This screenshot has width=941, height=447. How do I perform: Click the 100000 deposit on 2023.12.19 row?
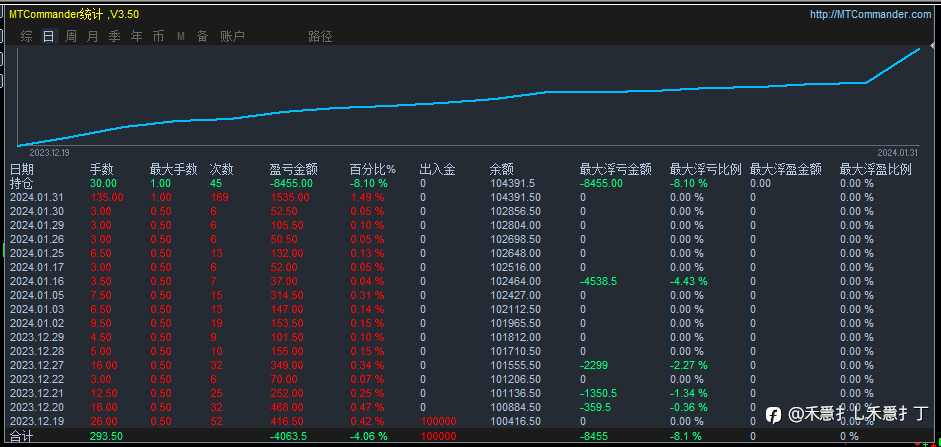coord(439,421)
